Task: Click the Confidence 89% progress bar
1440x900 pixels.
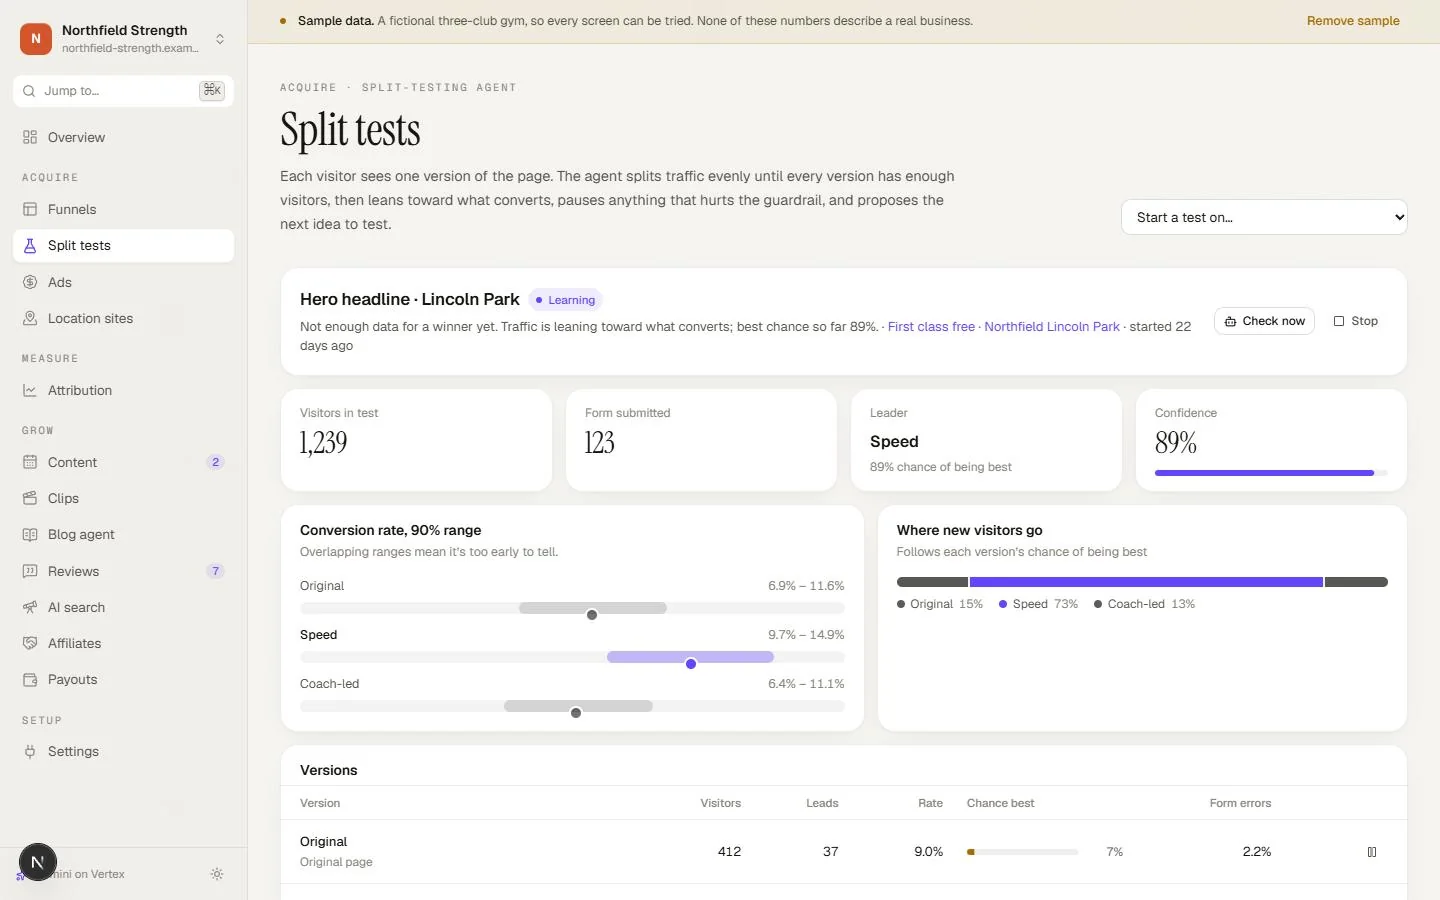Action: [1271, 473]
